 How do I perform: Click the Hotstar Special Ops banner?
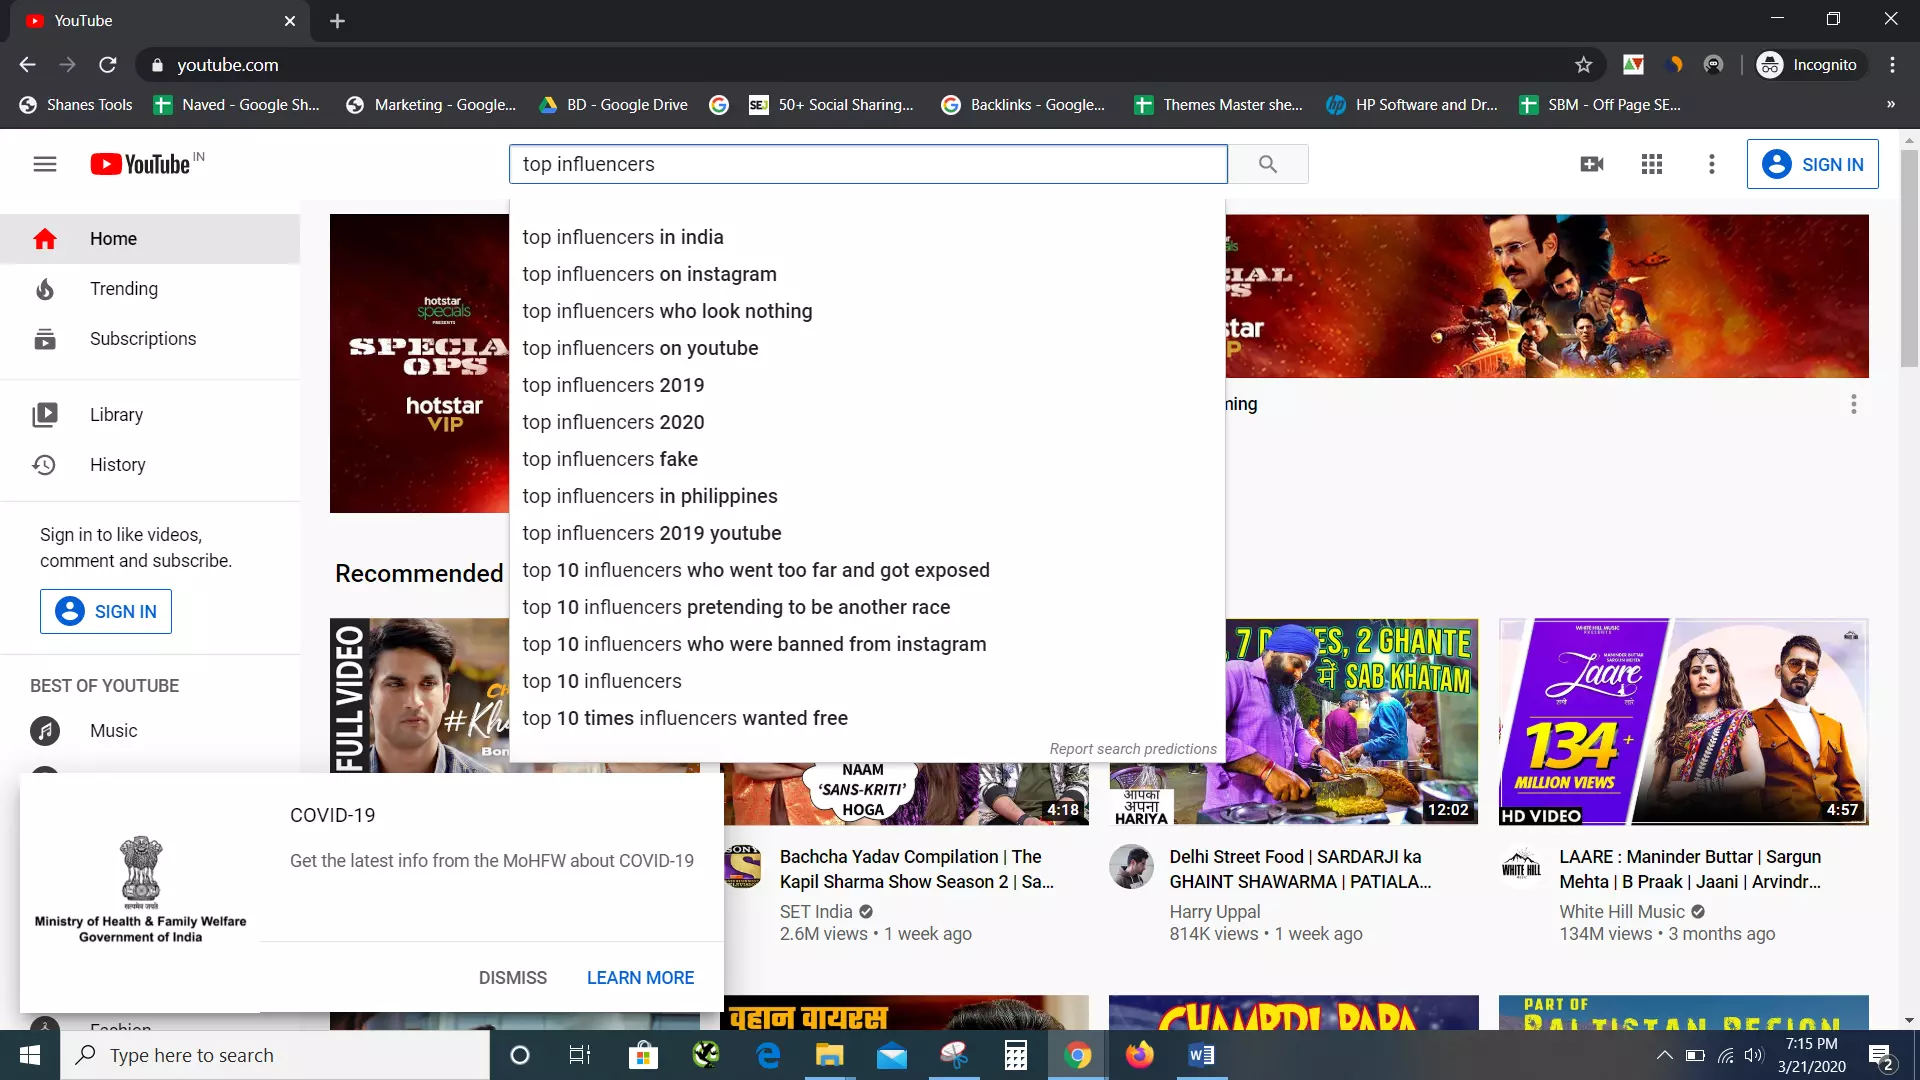coord(1547,296)
